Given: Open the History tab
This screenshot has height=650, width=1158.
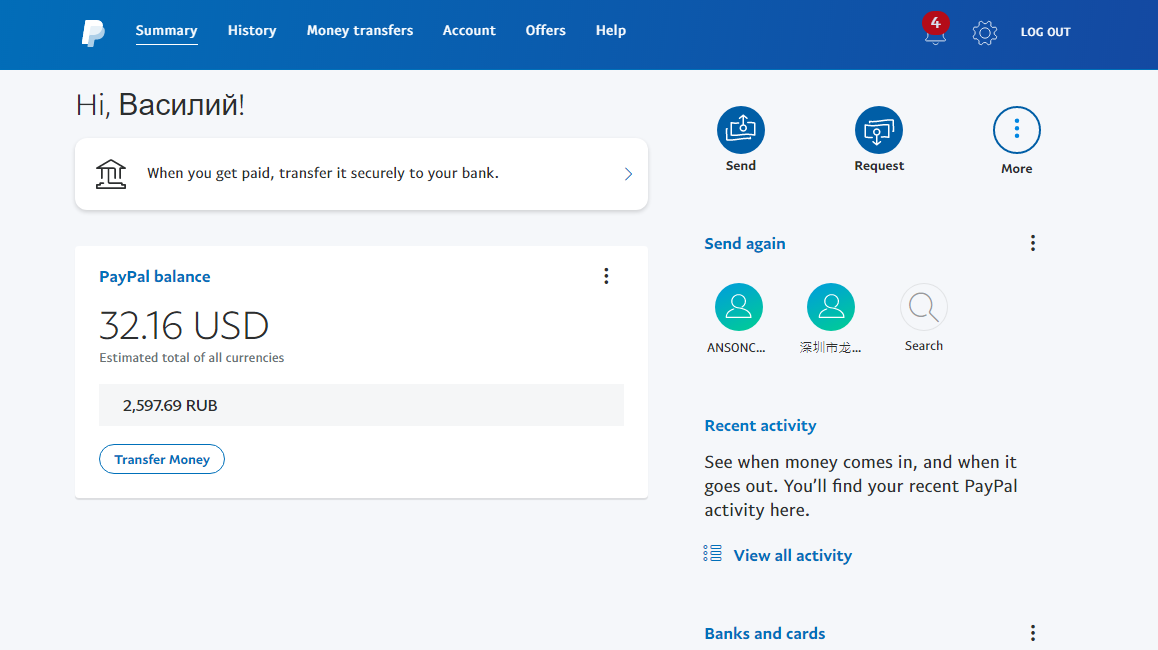Looking at the screenshot, I should coord(252,30).
